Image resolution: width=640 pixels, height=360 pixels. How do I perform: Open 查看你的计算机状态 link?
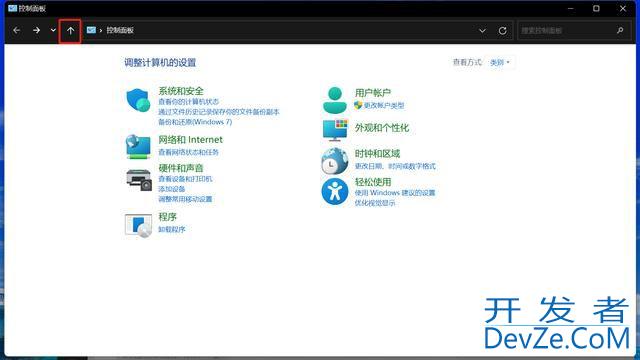pos(189,102)
